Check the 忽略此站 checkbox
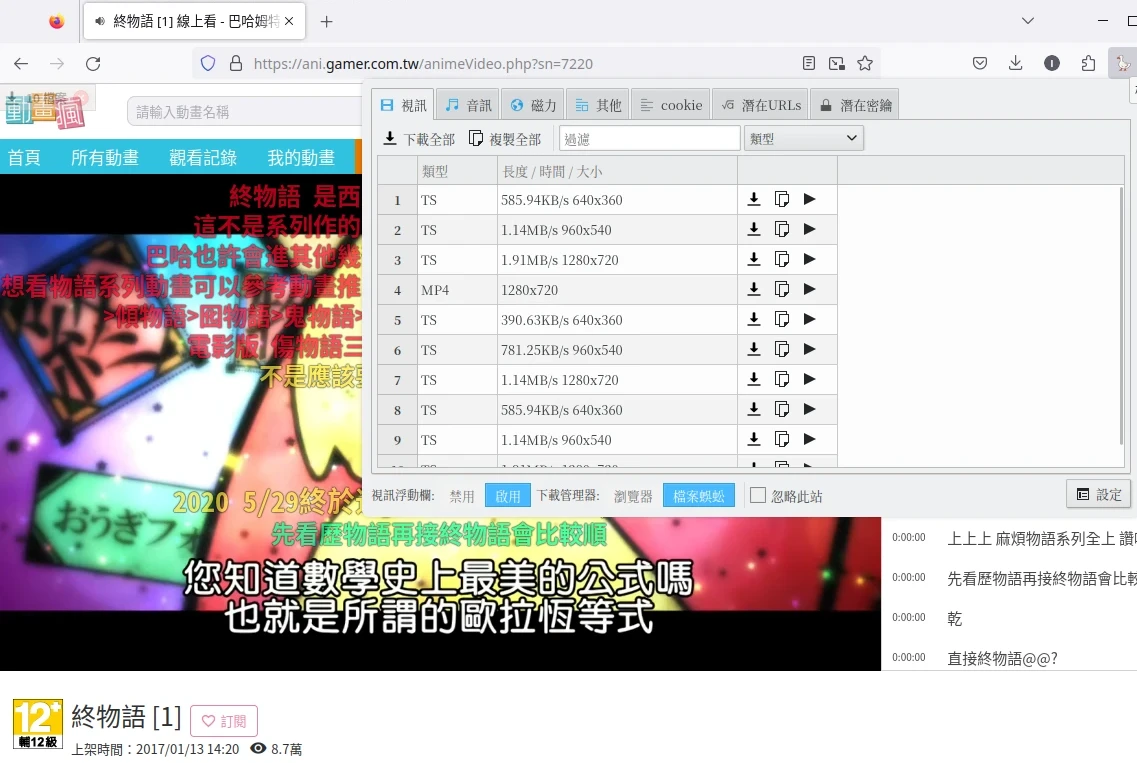 click(758, 496)
